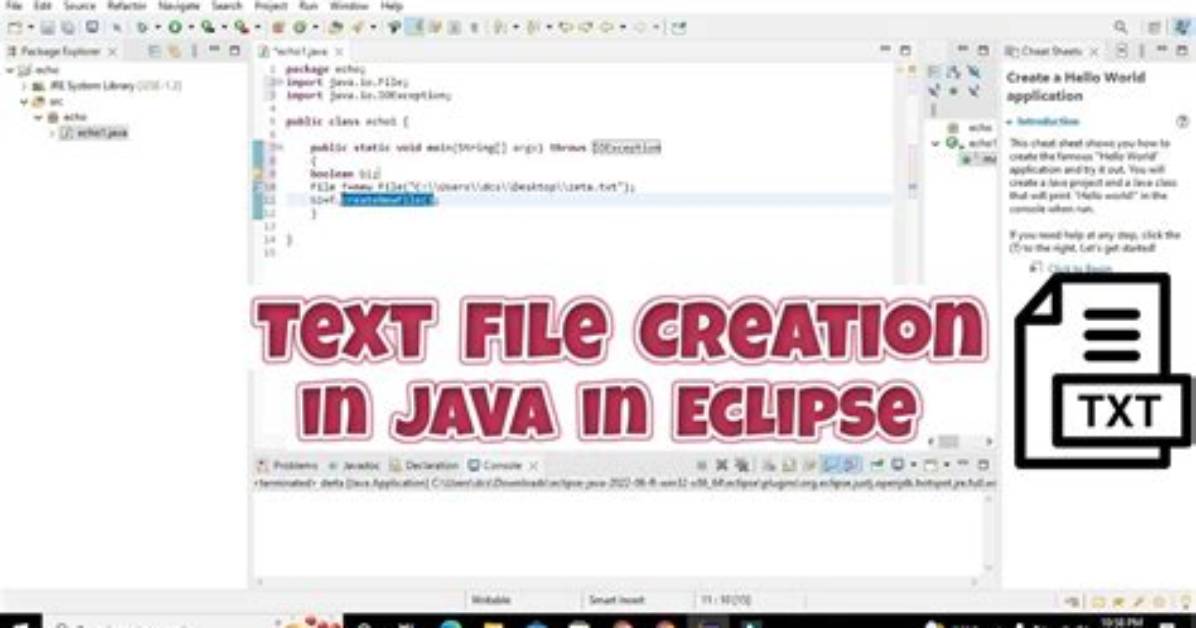Open the Source menu

coord(79,6)
